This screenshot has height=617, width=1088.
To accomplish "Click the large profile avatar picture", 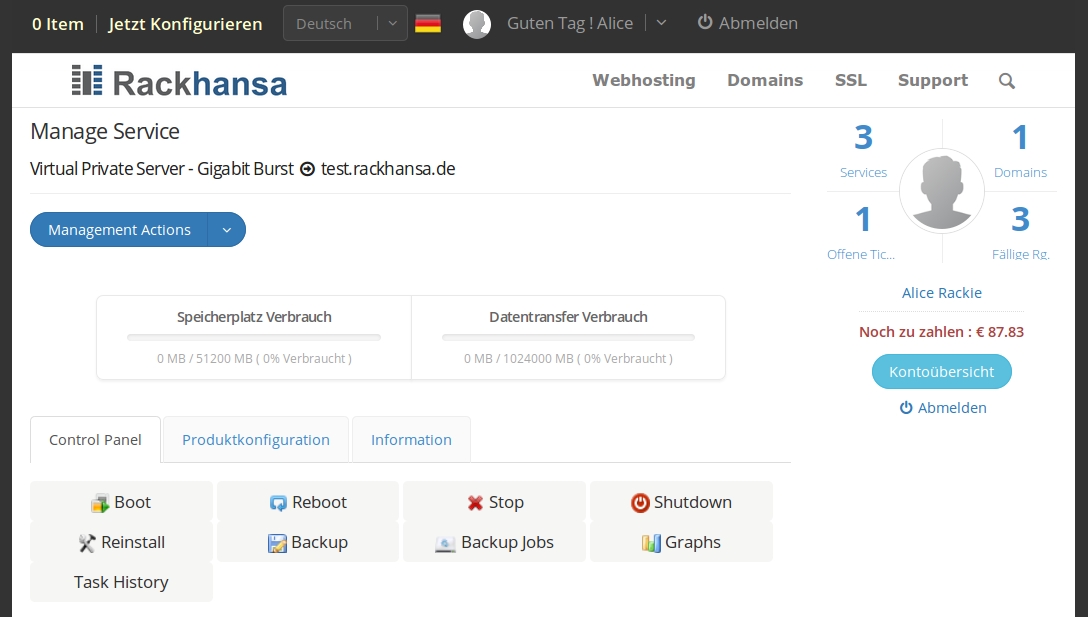I will coord(942,191).
